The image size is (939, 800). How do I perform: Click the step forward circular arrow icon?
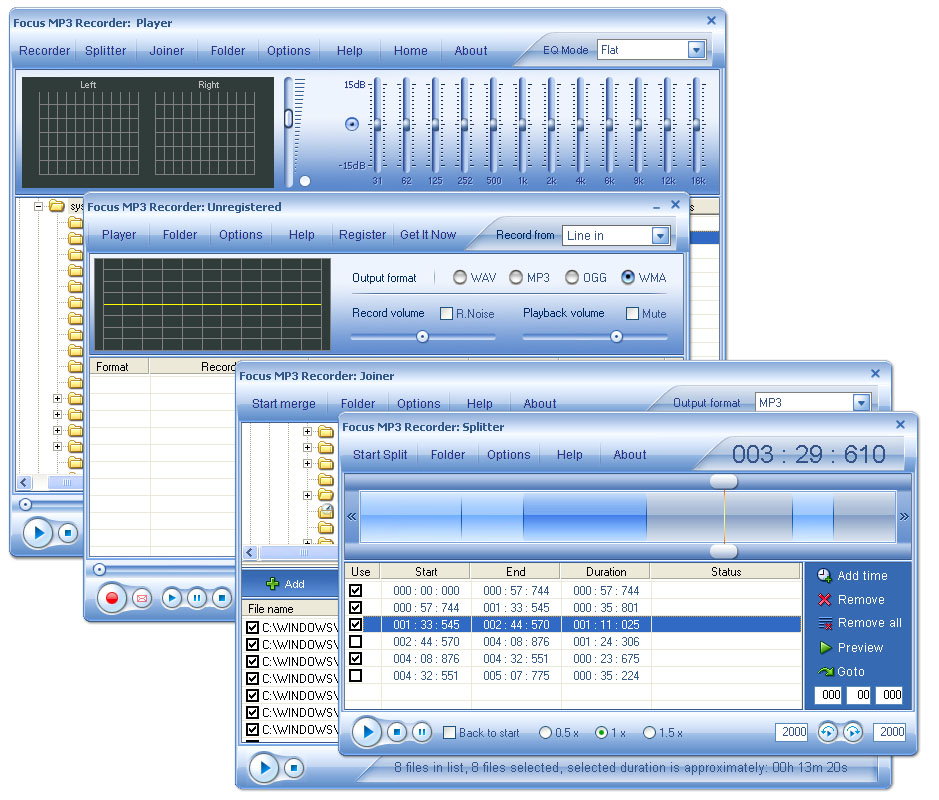click(853, 732)
